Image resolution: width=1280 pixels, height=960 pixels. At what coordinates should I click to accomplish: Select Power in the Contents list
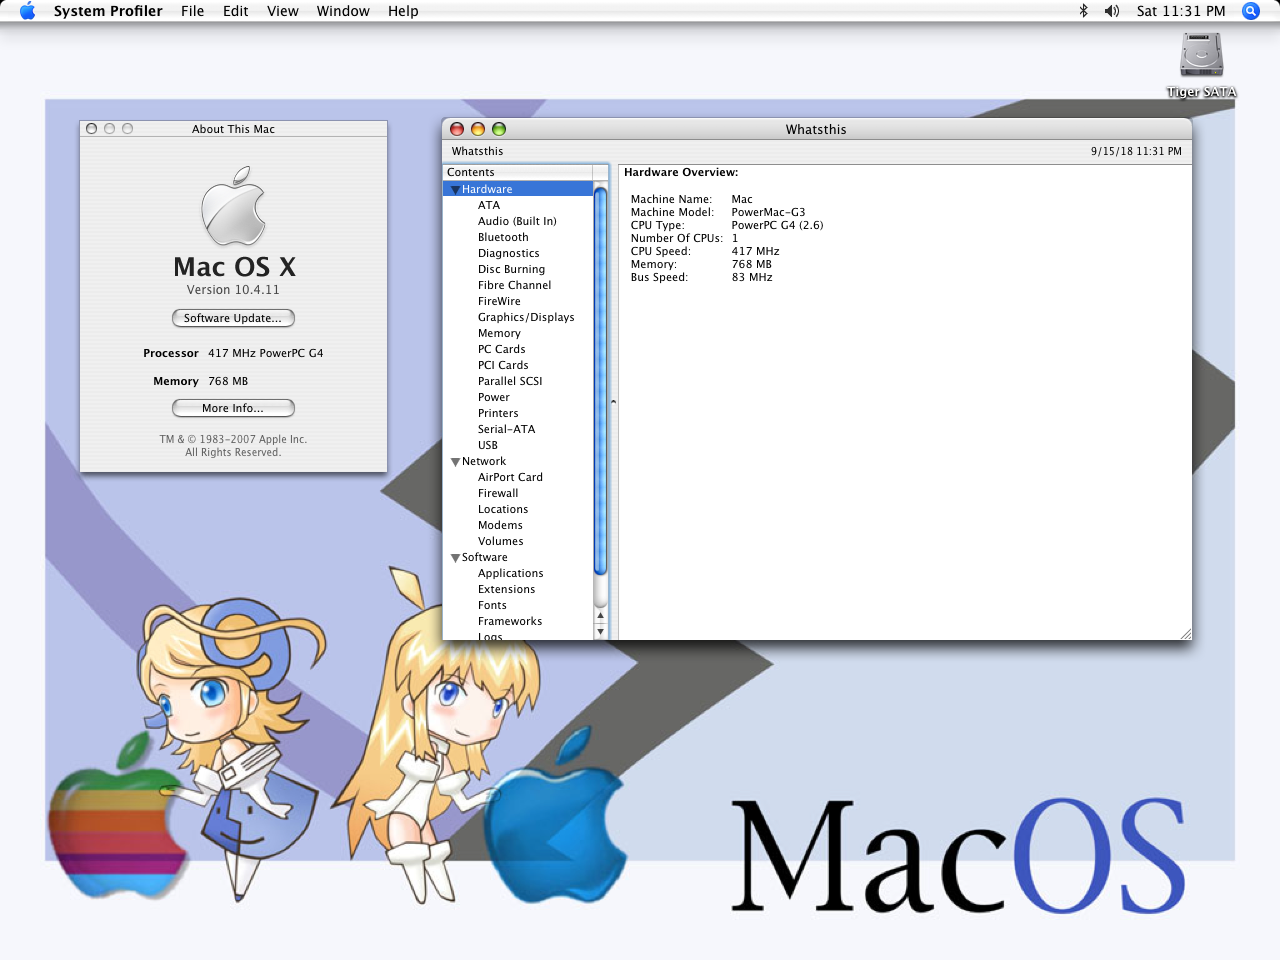494,397
